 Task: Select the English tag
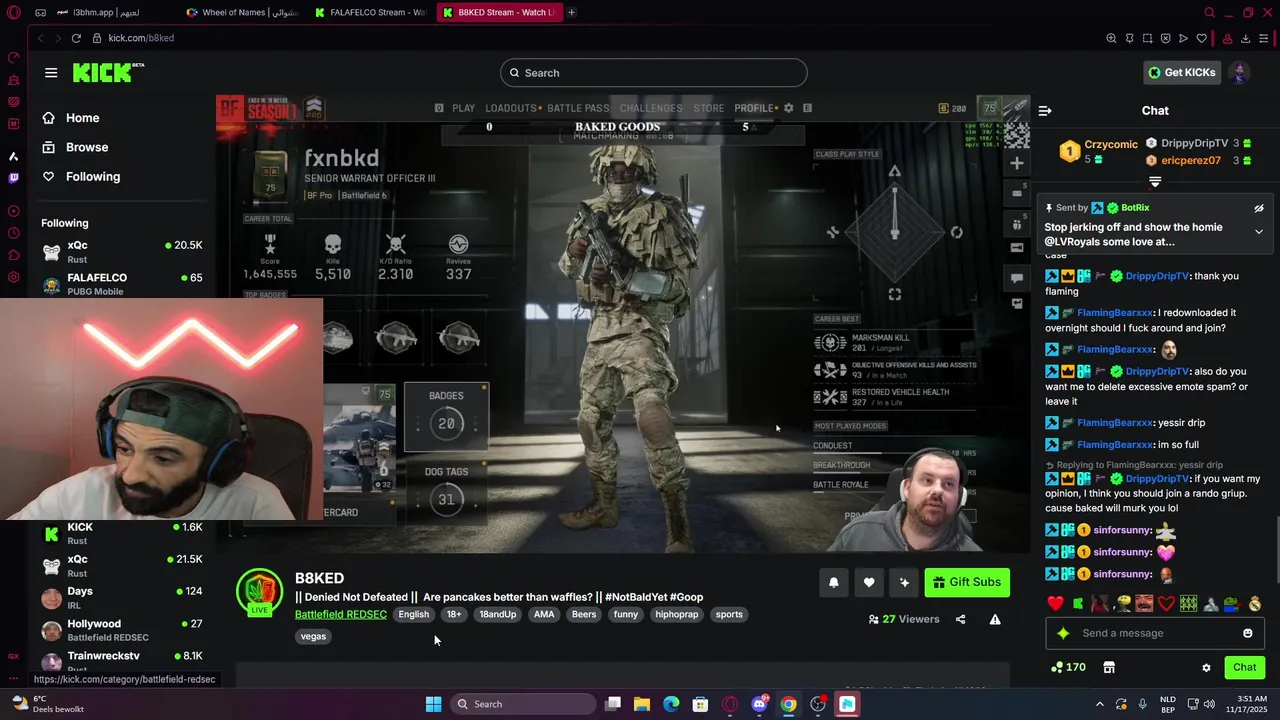coord(413,614)
